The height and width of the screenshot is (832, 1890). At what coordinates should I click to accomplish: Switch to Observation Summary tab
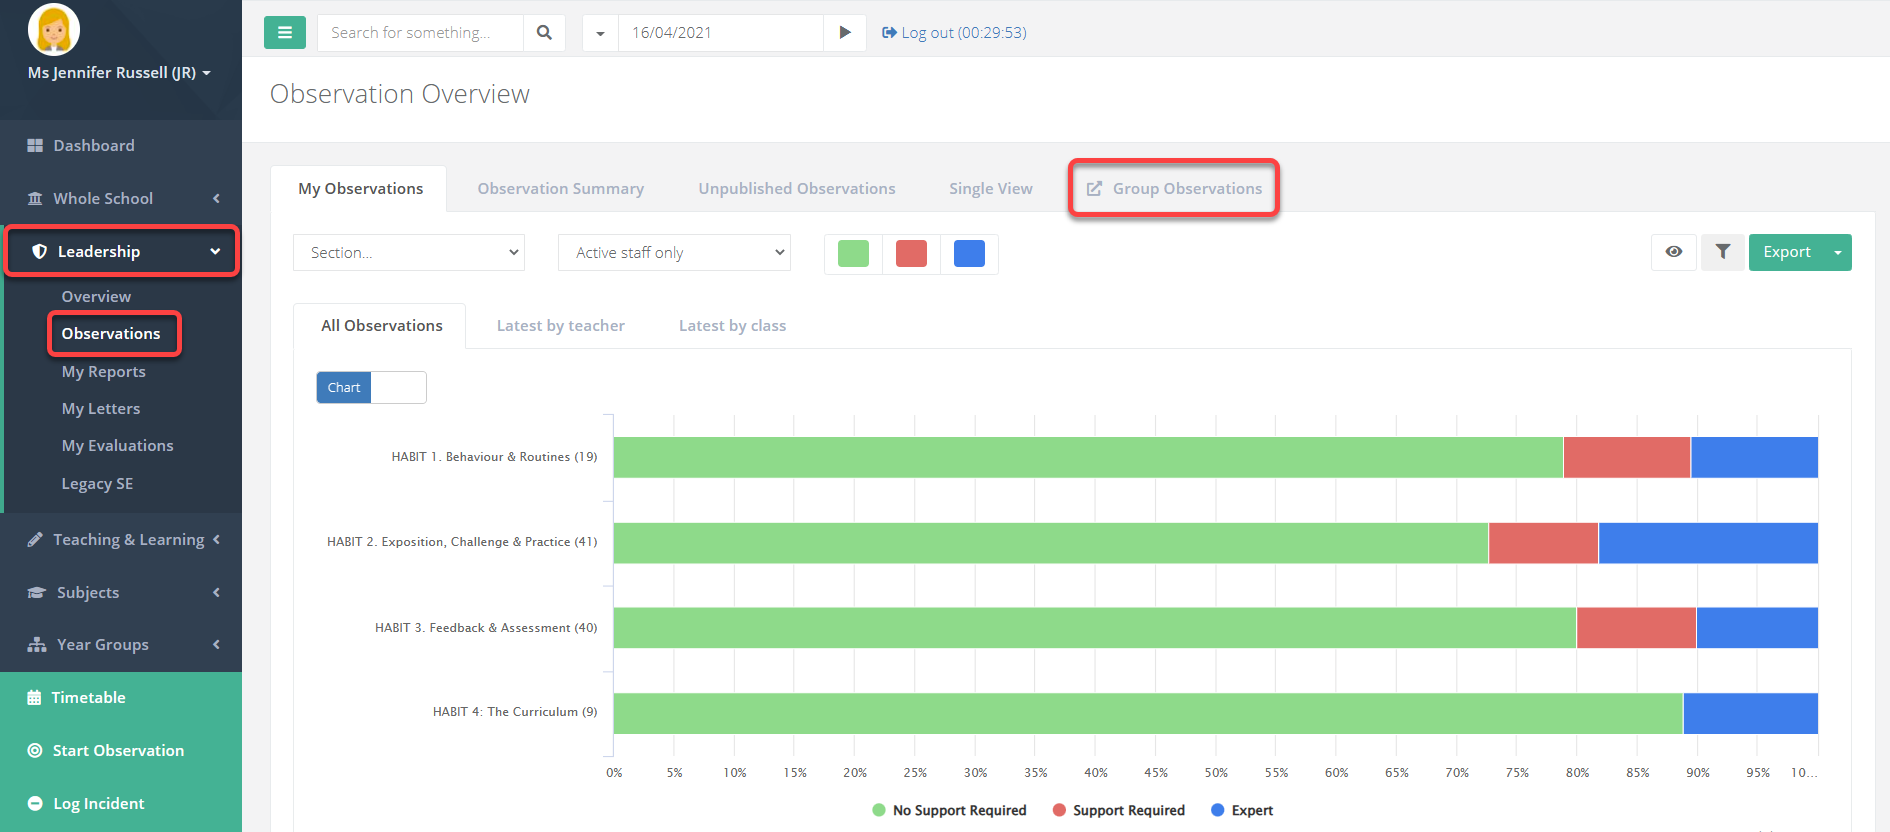click(x=560, y=188)
